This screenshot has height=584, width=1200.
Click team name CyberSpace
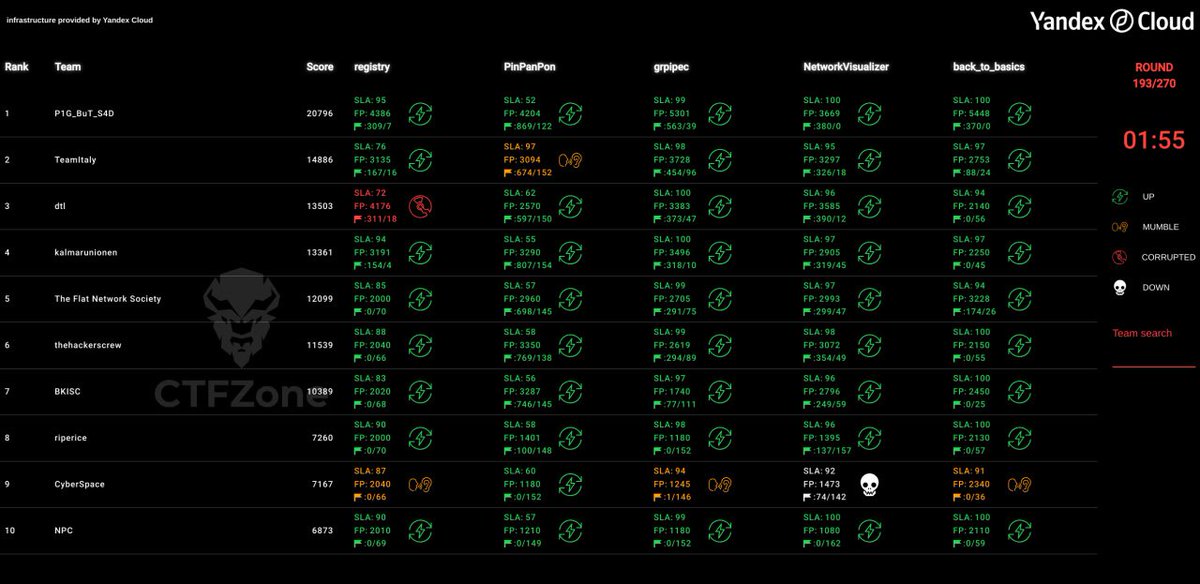click(x=80, y=484)
